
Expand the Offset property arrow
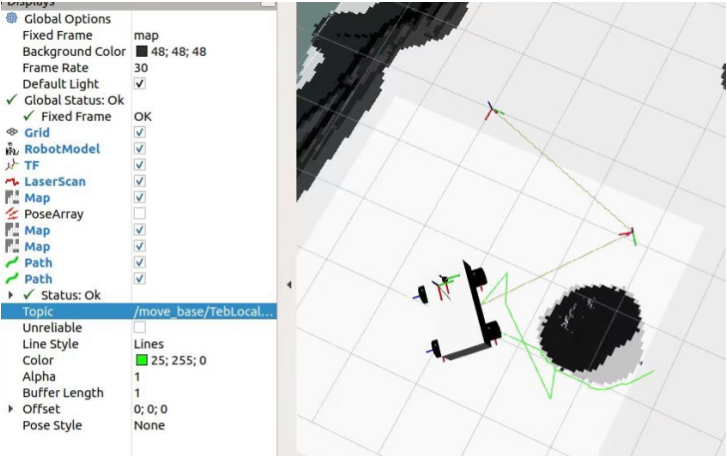coord(12,409)
